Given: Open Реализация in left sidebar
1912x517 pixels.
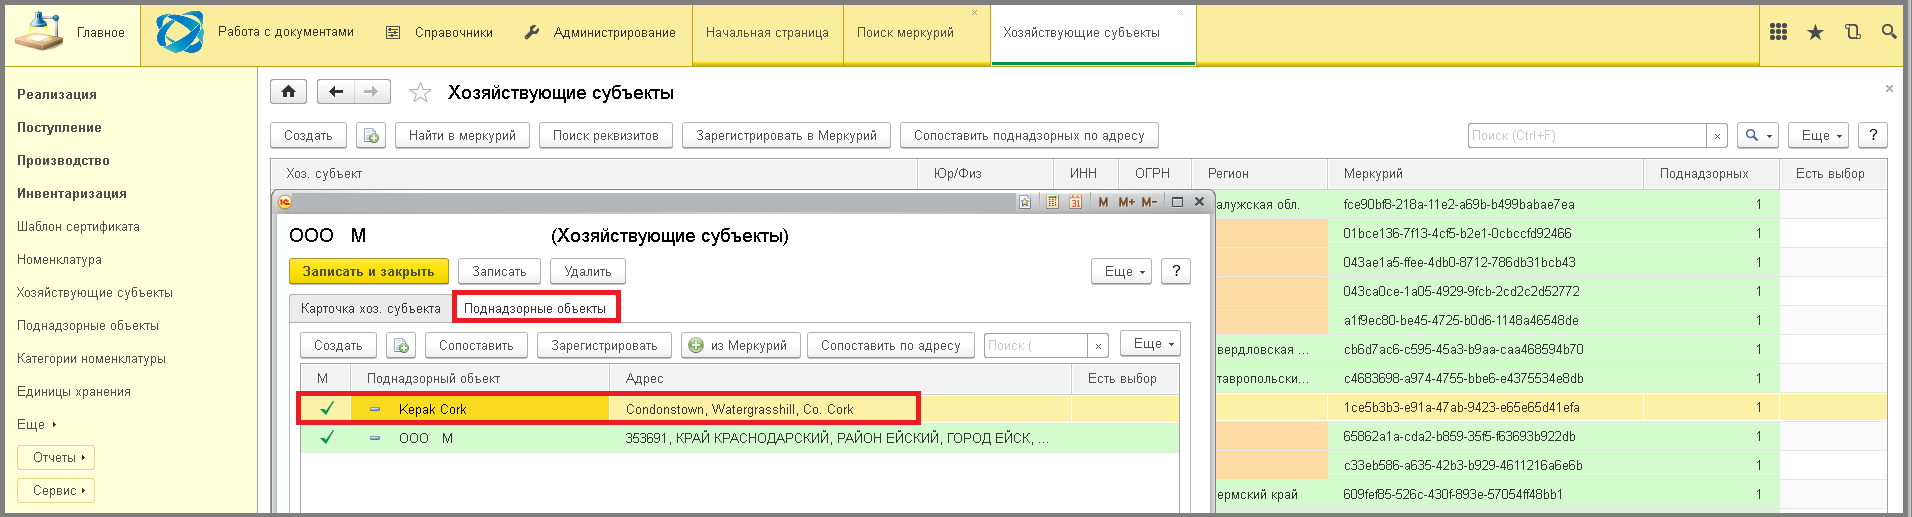Looking at the screenshot, I should pyautogui.click(x=57, y=94).
